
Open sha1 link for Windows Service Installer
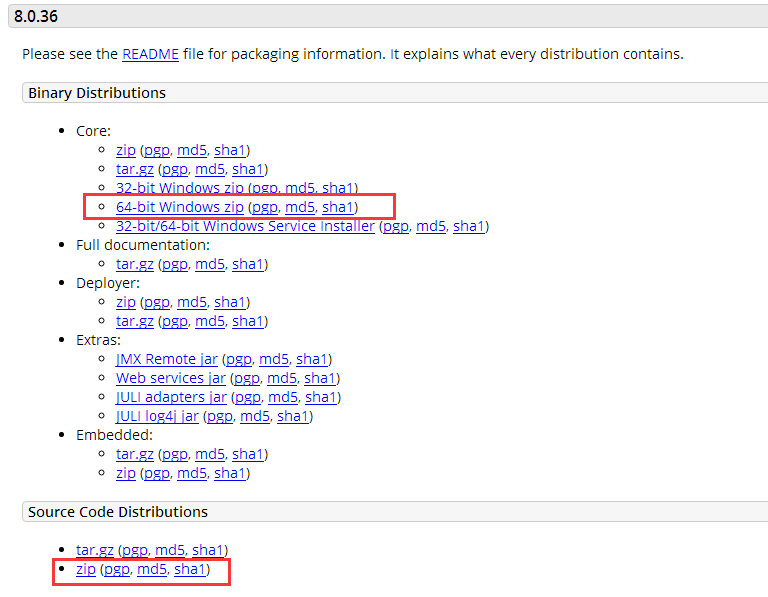coord(469,226)
